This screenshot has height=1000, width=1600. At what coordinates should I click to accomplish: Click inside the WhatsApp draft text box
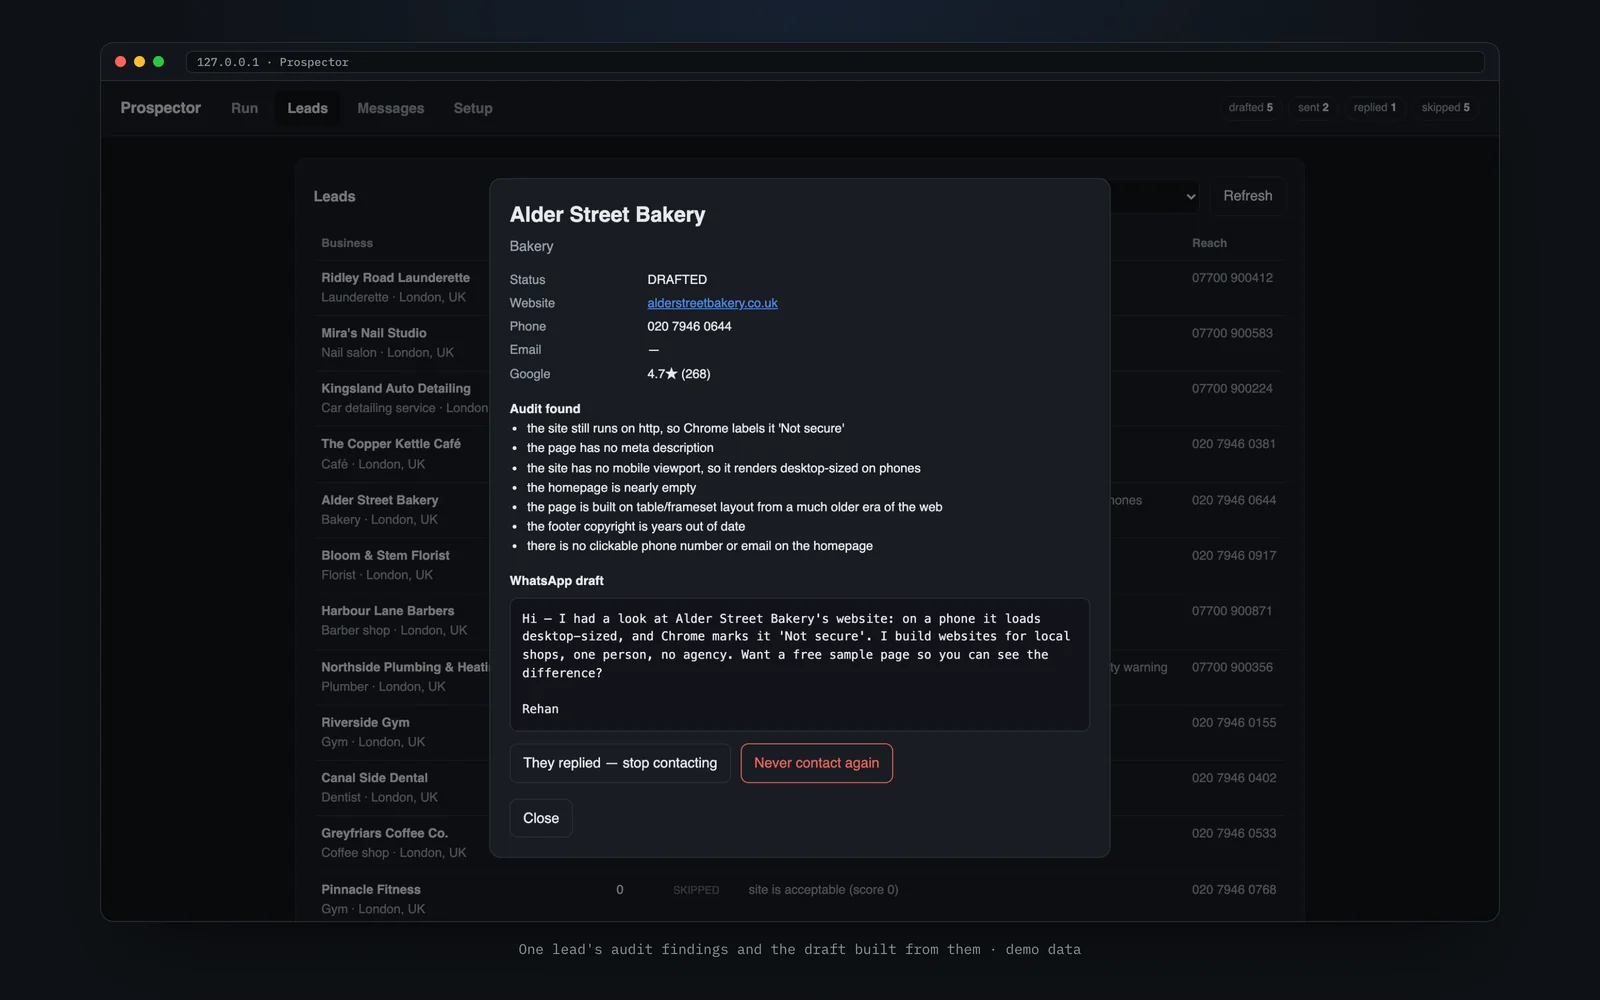point(799,664)
